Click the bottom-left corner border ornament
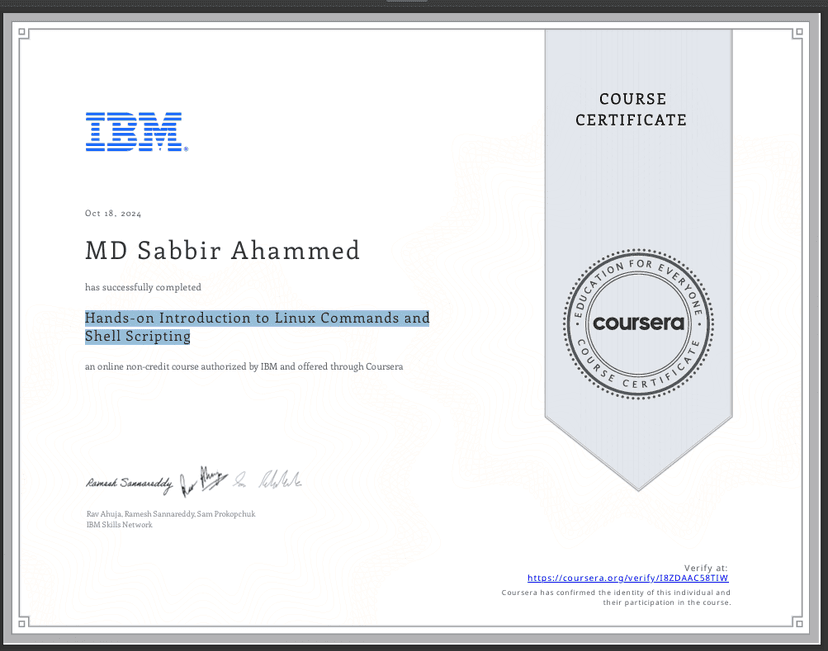 (23, 623)
